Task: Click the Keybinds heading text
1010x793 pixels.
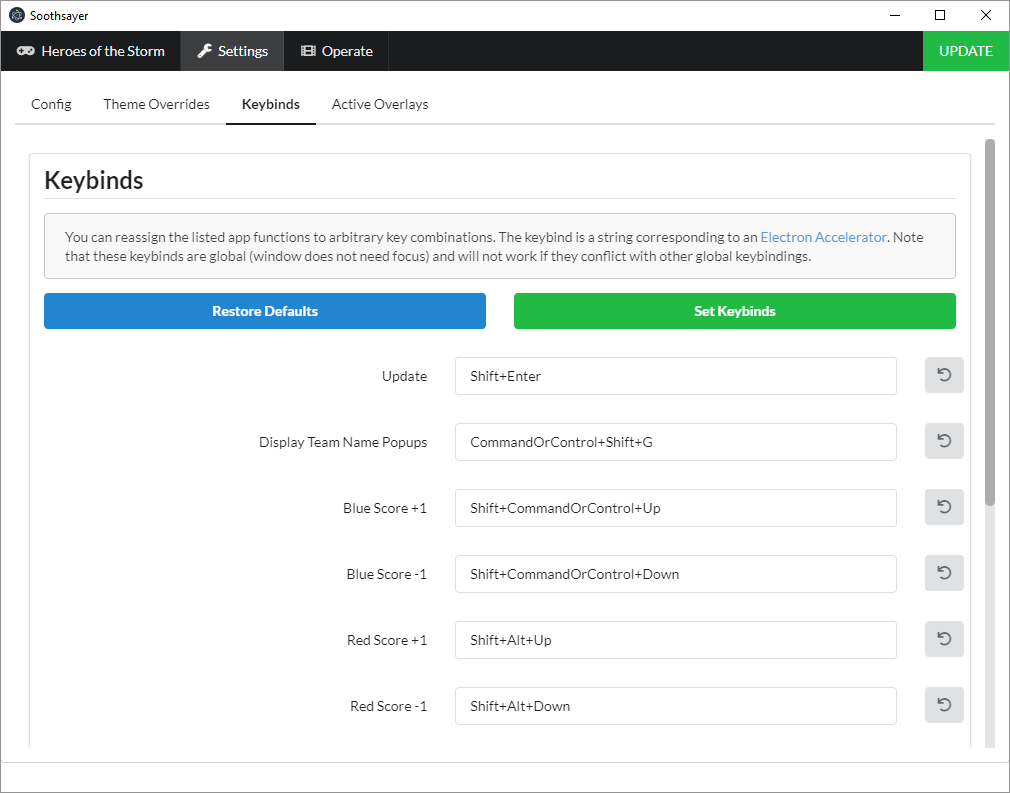Action: tap(94, 180)
